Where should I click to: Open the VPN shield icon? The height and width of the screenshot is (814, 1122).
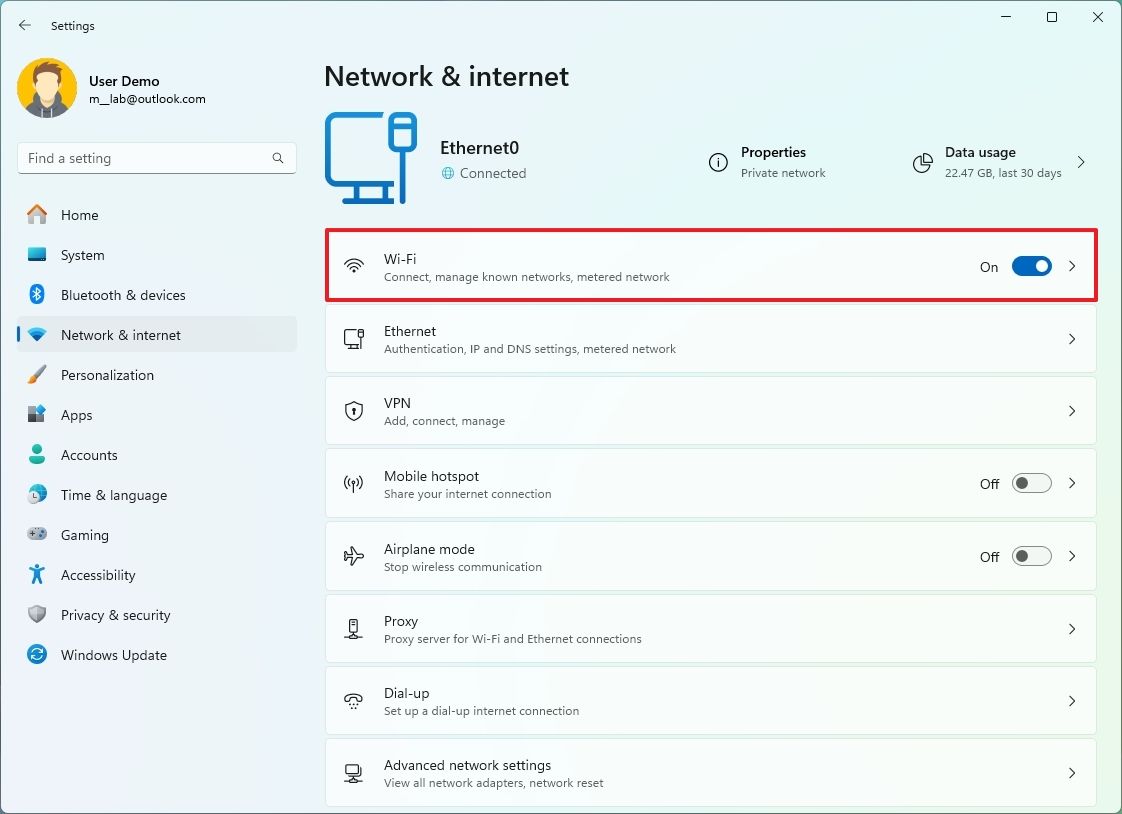[354, 411]
